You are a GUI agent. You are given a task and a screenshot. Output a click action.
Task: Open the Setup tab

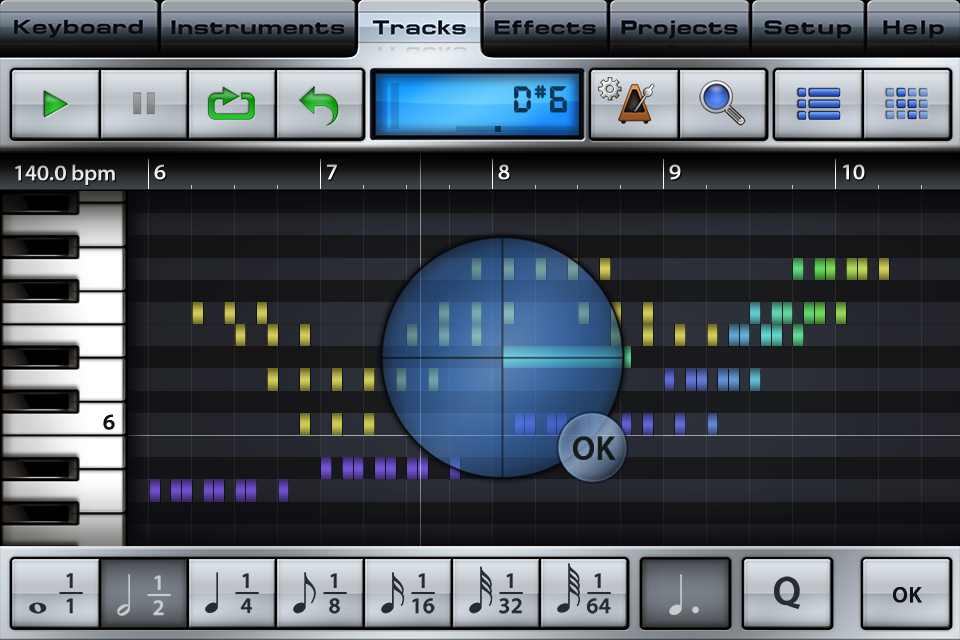(808, 28)
